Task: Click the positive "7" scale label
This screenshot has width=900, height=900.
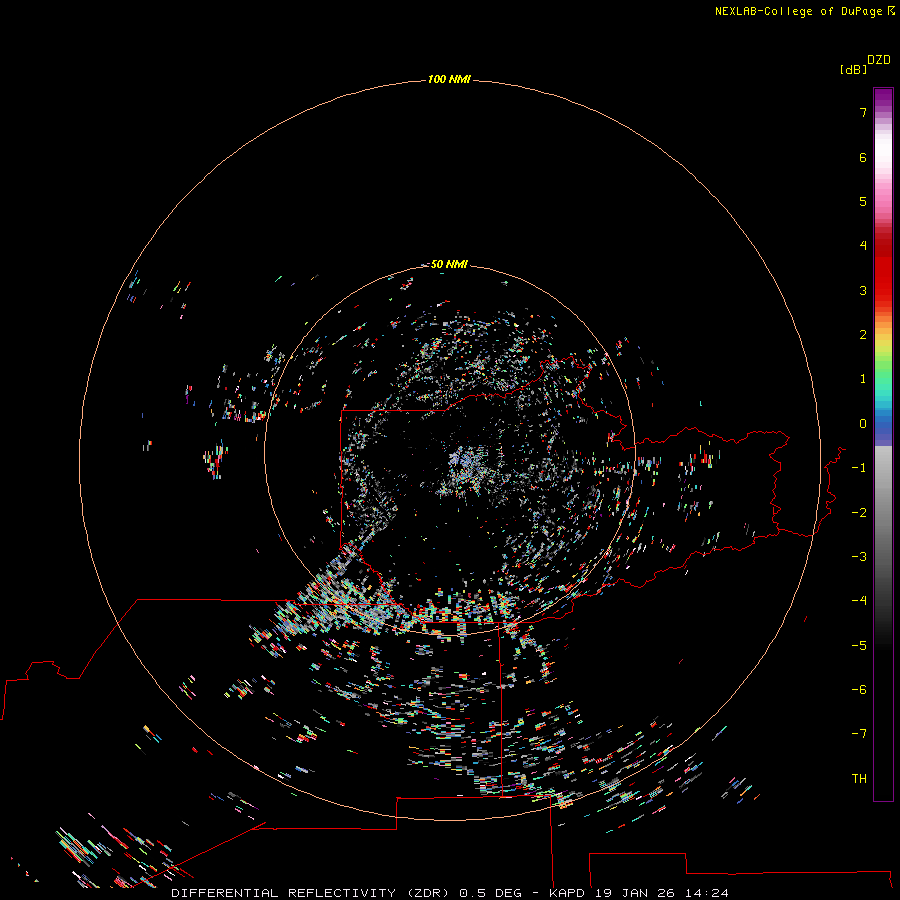Action: (x=863, y=112)
